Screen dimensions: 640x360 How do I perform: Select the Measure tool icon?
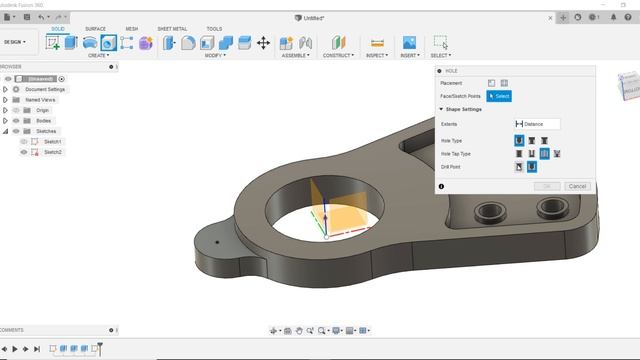(x=377, y=42)
